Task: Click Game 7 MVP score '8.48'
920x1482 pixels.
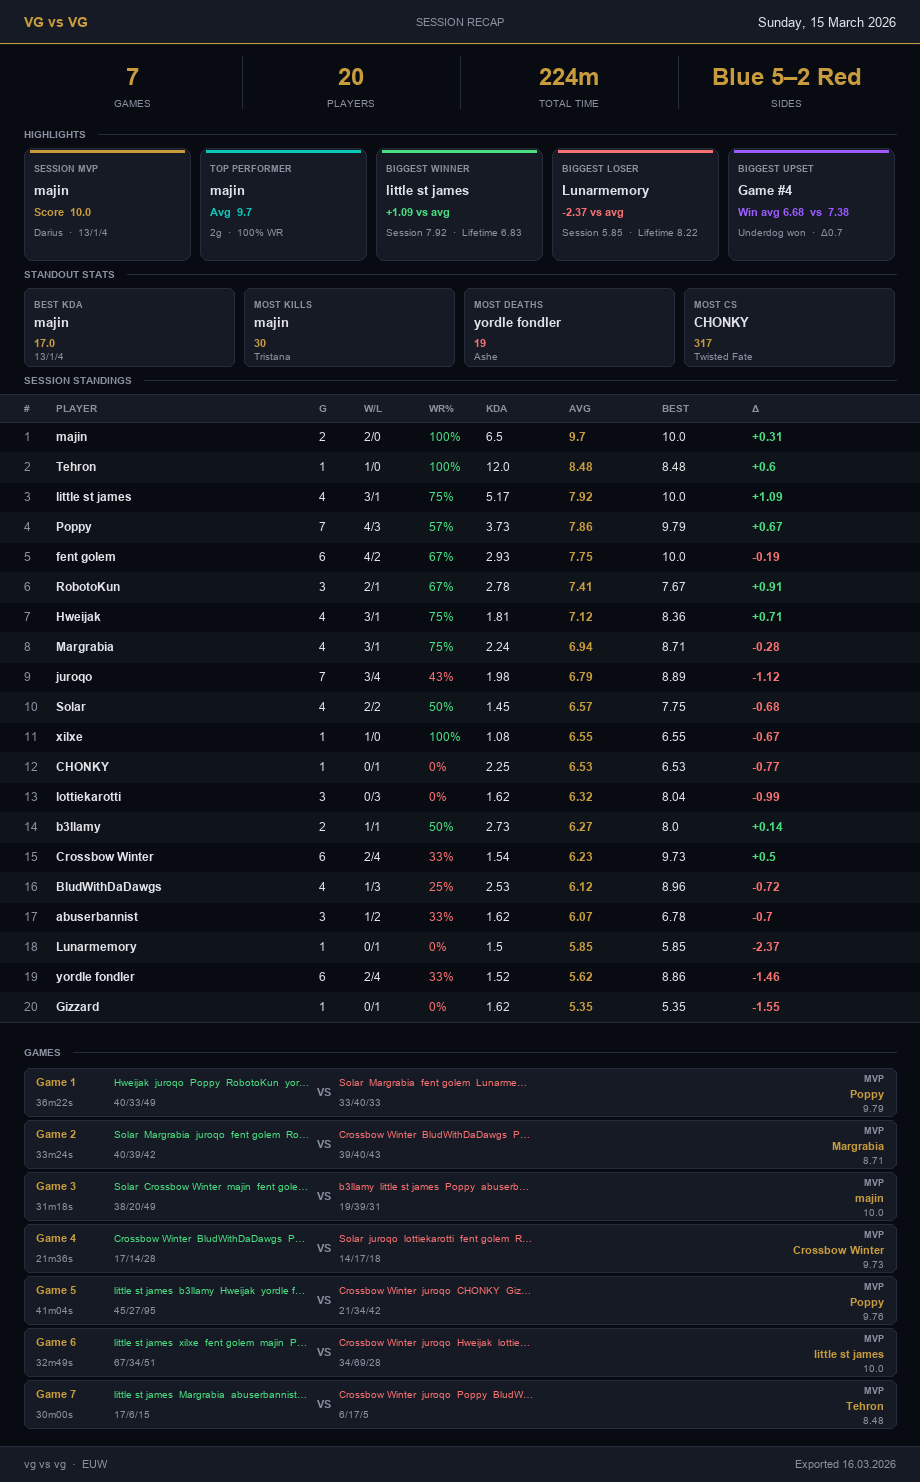Action: click(x=873, y=1420)
